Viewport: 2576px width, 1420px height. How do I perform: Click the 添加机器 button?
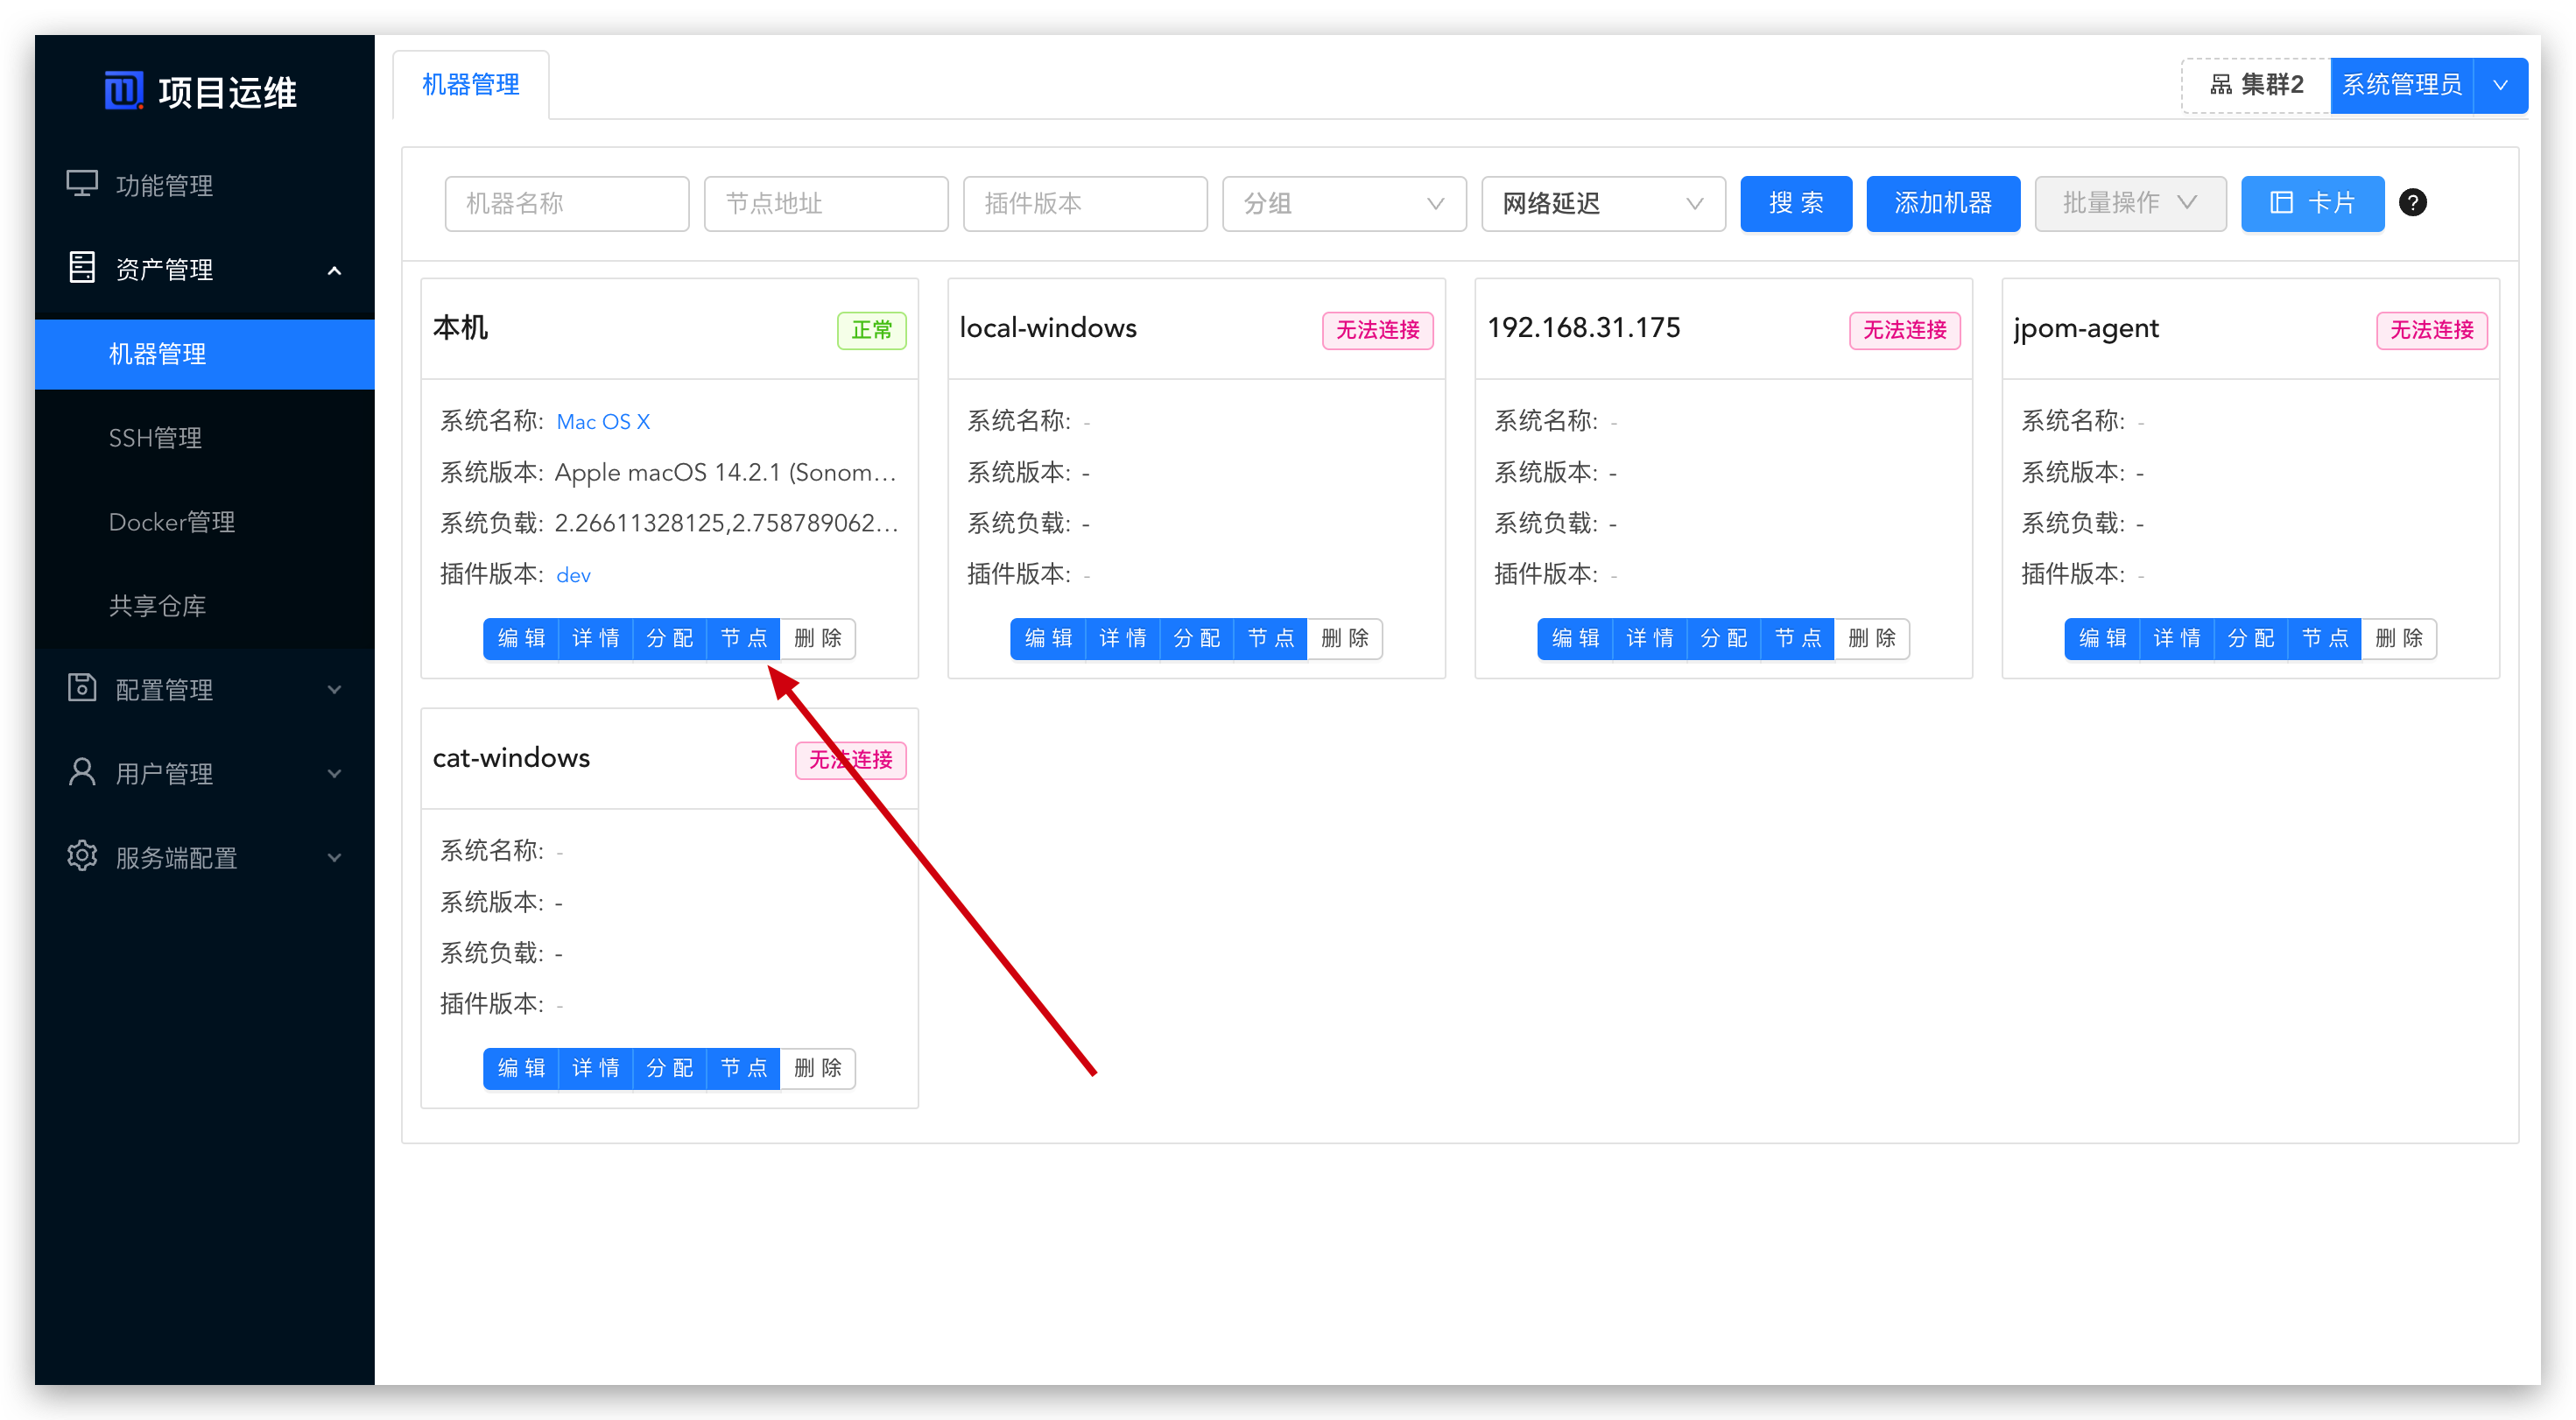pyautogui.click(x=1942, y=203)
